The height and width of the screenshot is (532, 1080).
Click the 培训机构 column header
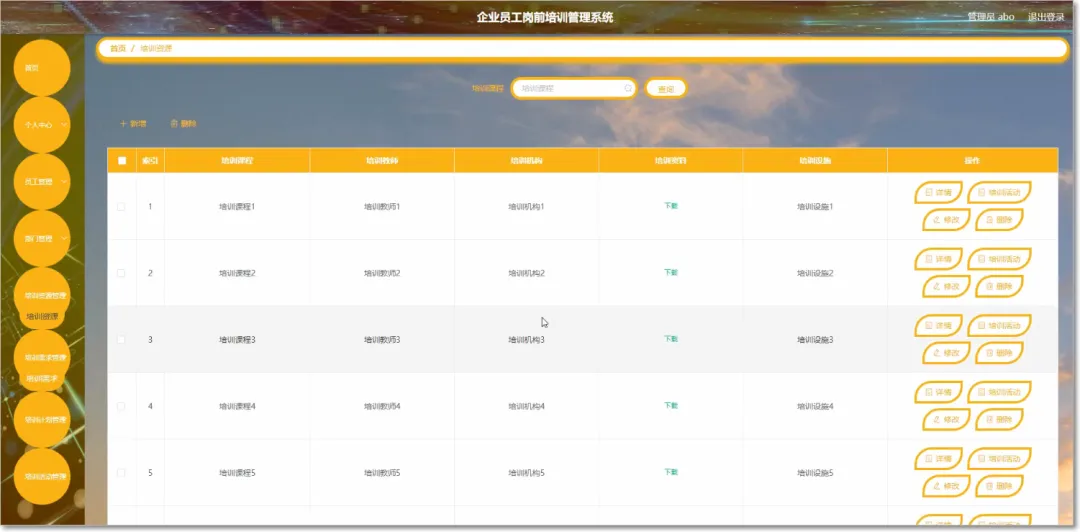(526, 161)
